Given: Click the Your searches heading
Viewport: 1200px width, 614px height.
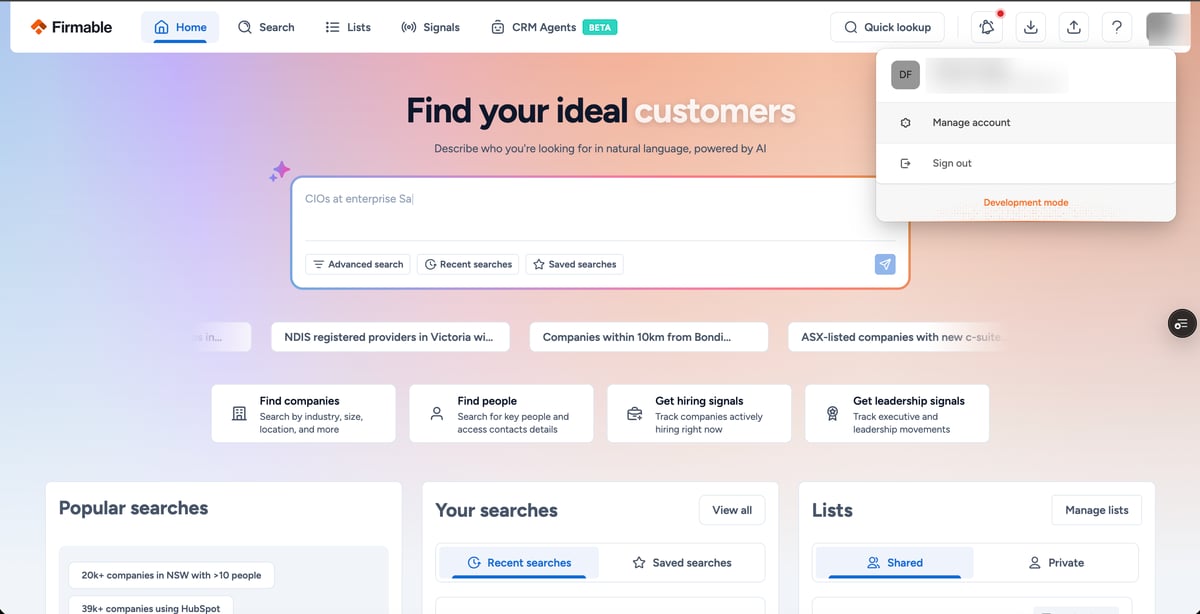Looking at the screenshot, I should click(x=496, y=510).
